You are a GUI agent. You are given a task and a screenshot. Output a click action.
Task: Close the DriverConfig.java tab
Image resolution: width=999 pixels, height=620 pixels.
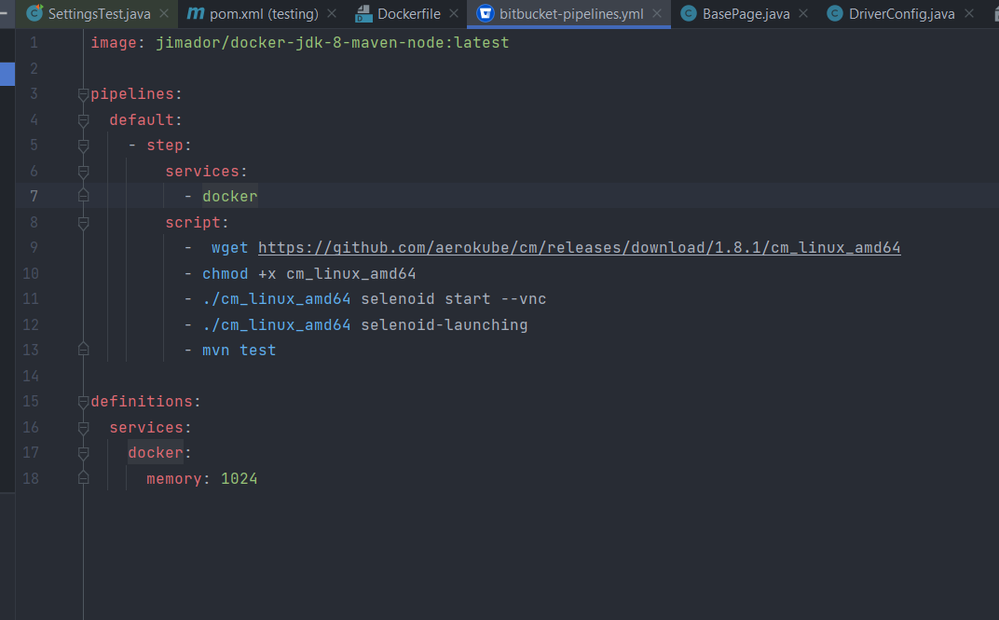(968, 13)
